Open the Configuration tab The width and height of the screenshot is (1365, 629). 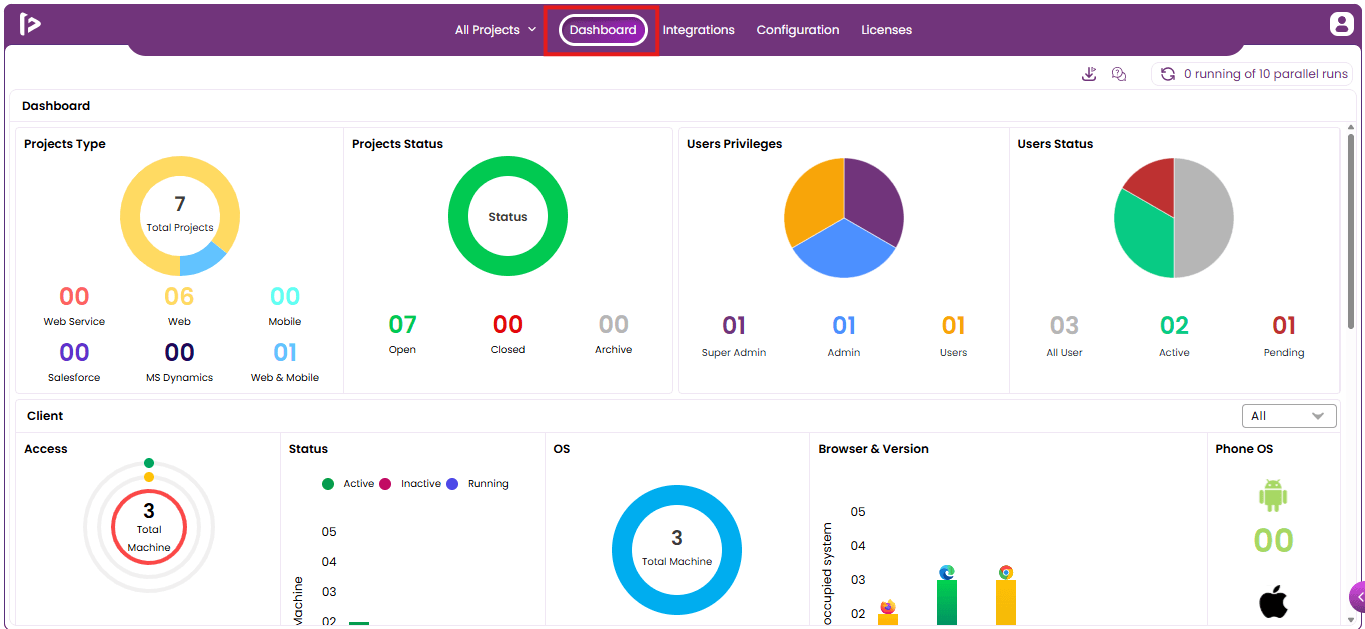tap(798, 30)
